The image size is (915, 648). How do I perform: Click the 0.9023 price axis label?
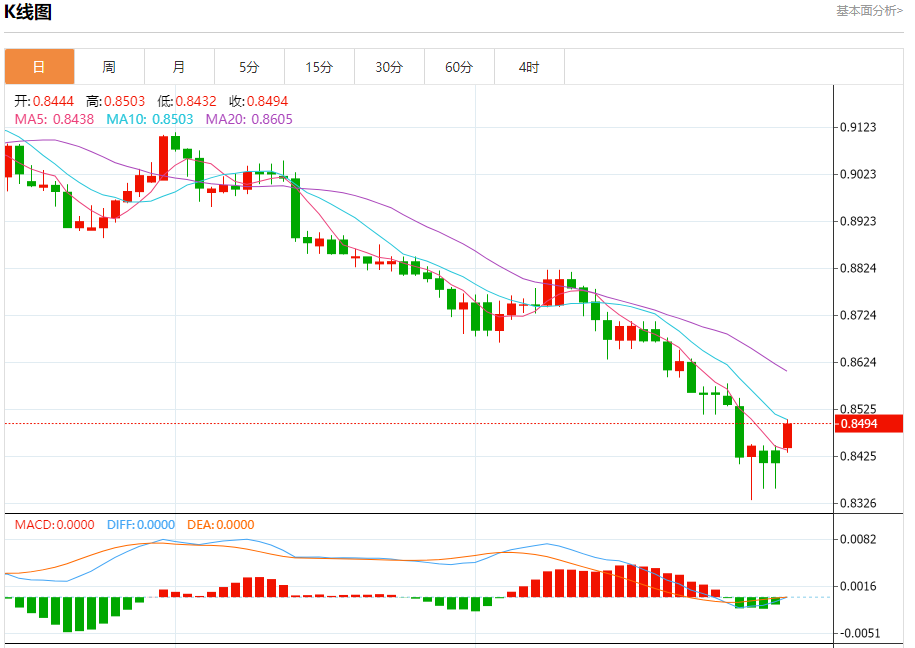(858, 174)
